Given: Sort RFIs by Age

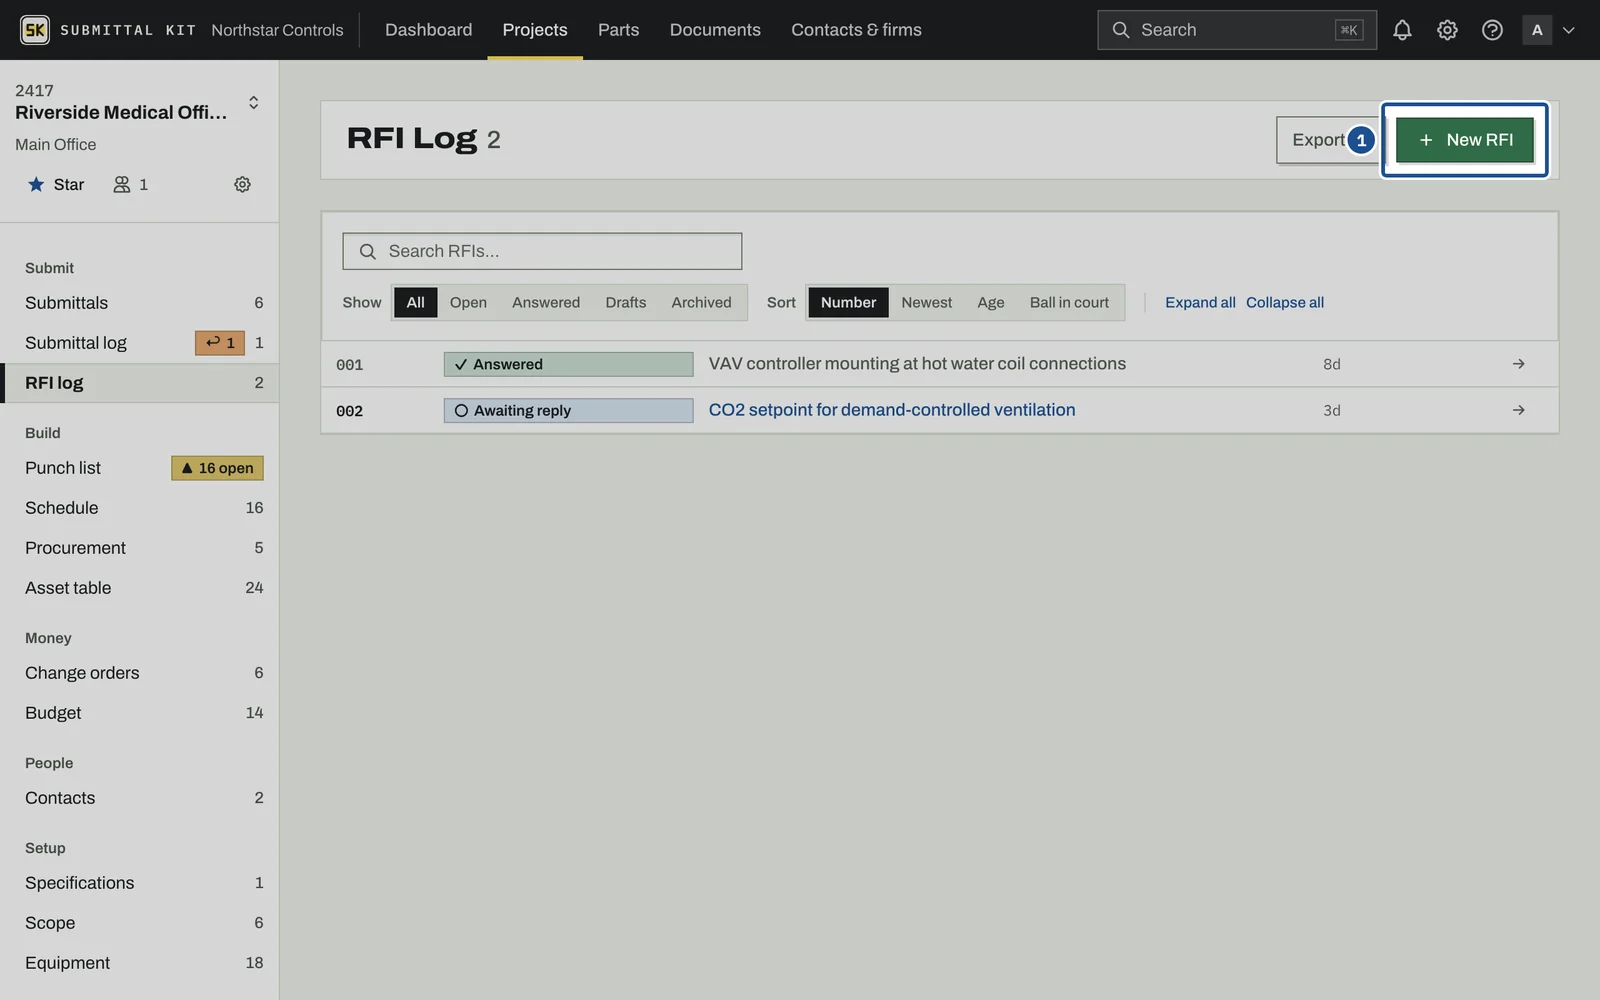Looking at the screenshot, I should pyautogui.click(x=991, y=302).
